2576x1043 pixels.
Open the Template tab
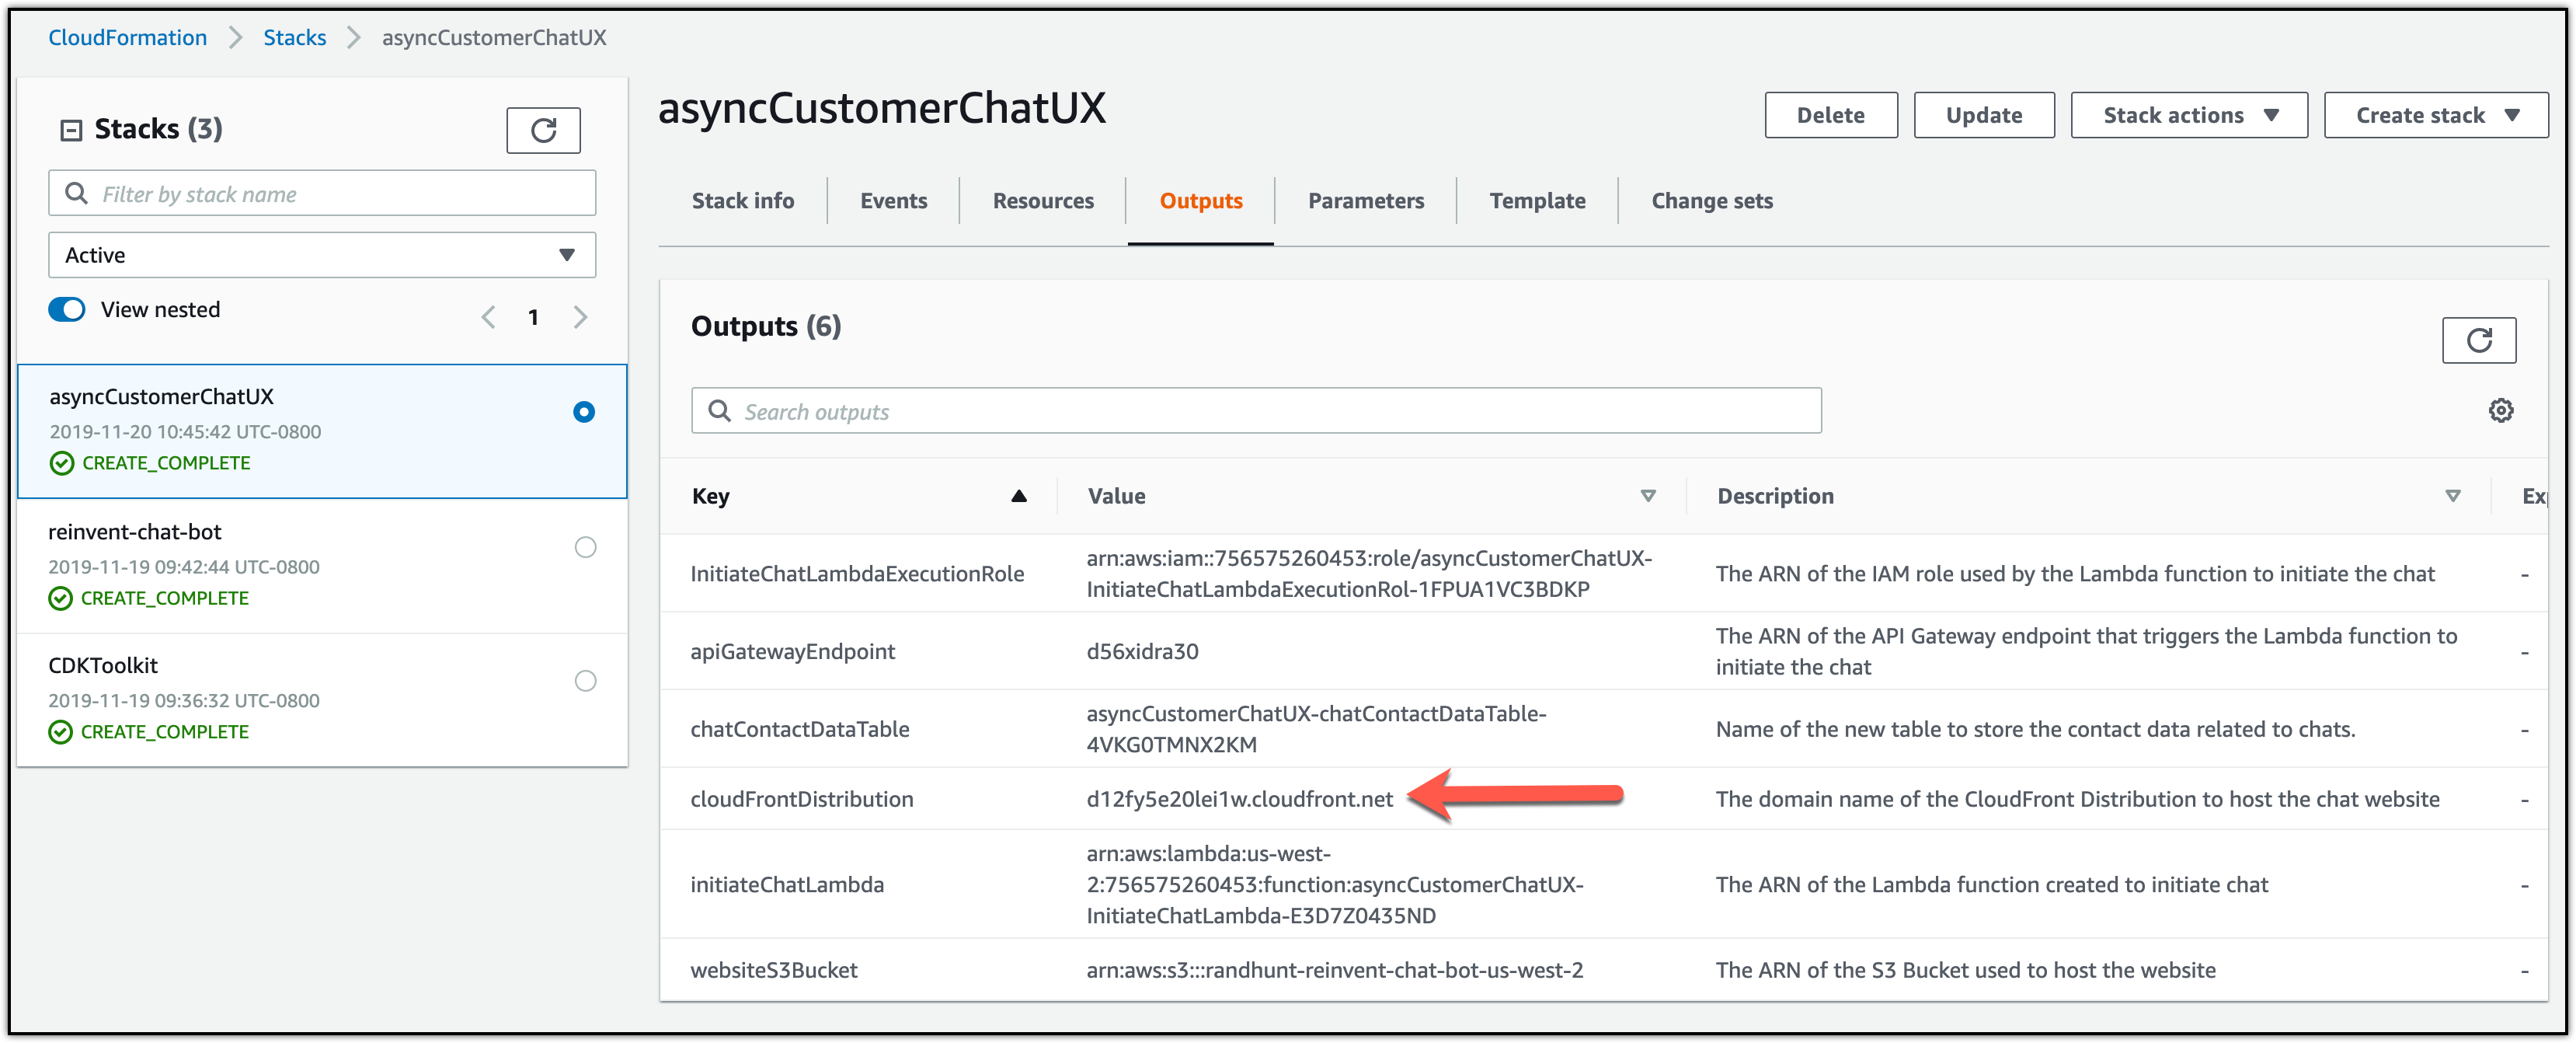(x=1536, y=201)
